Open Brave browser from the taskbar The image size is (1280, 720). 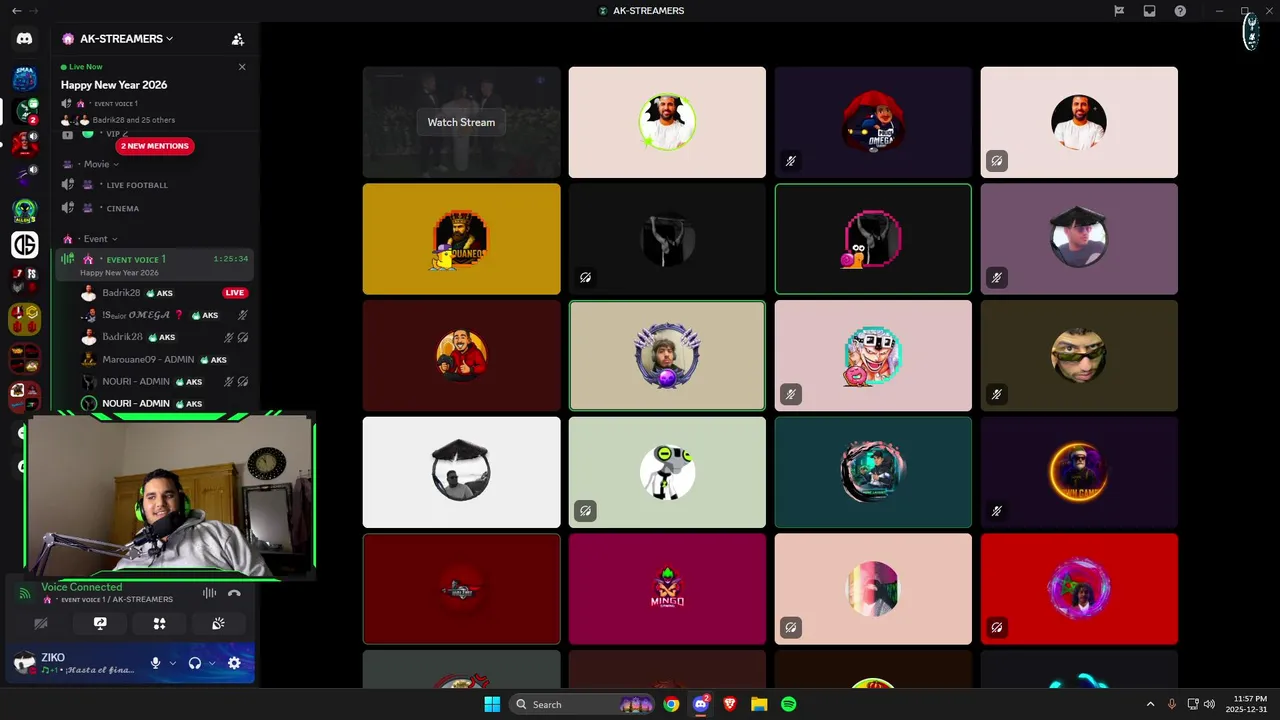click(x=729, y=704)
